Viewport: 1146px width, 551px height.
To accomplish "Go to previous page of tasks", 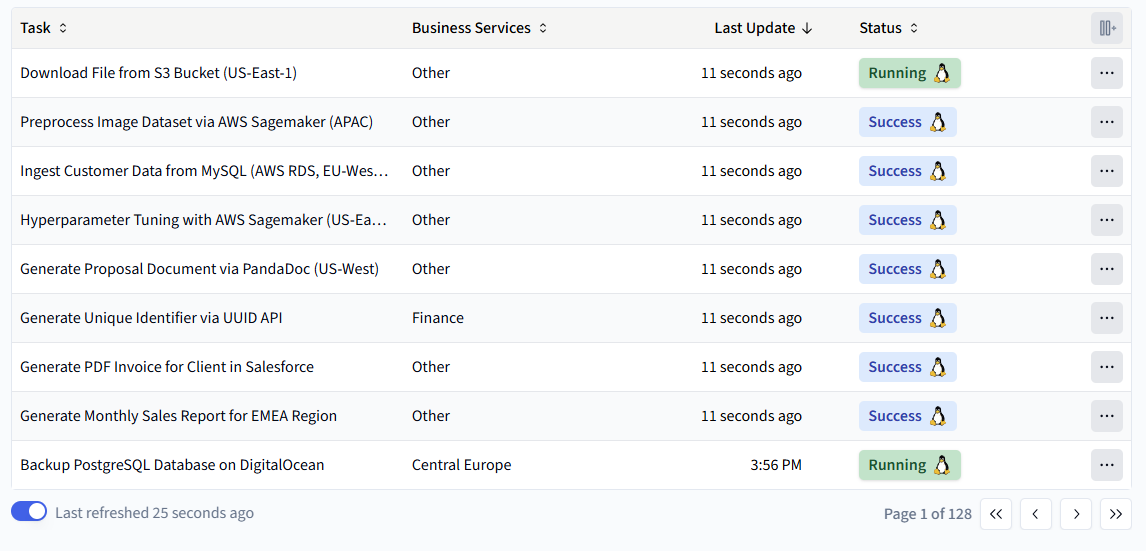I will click(x=1036, y=514).
